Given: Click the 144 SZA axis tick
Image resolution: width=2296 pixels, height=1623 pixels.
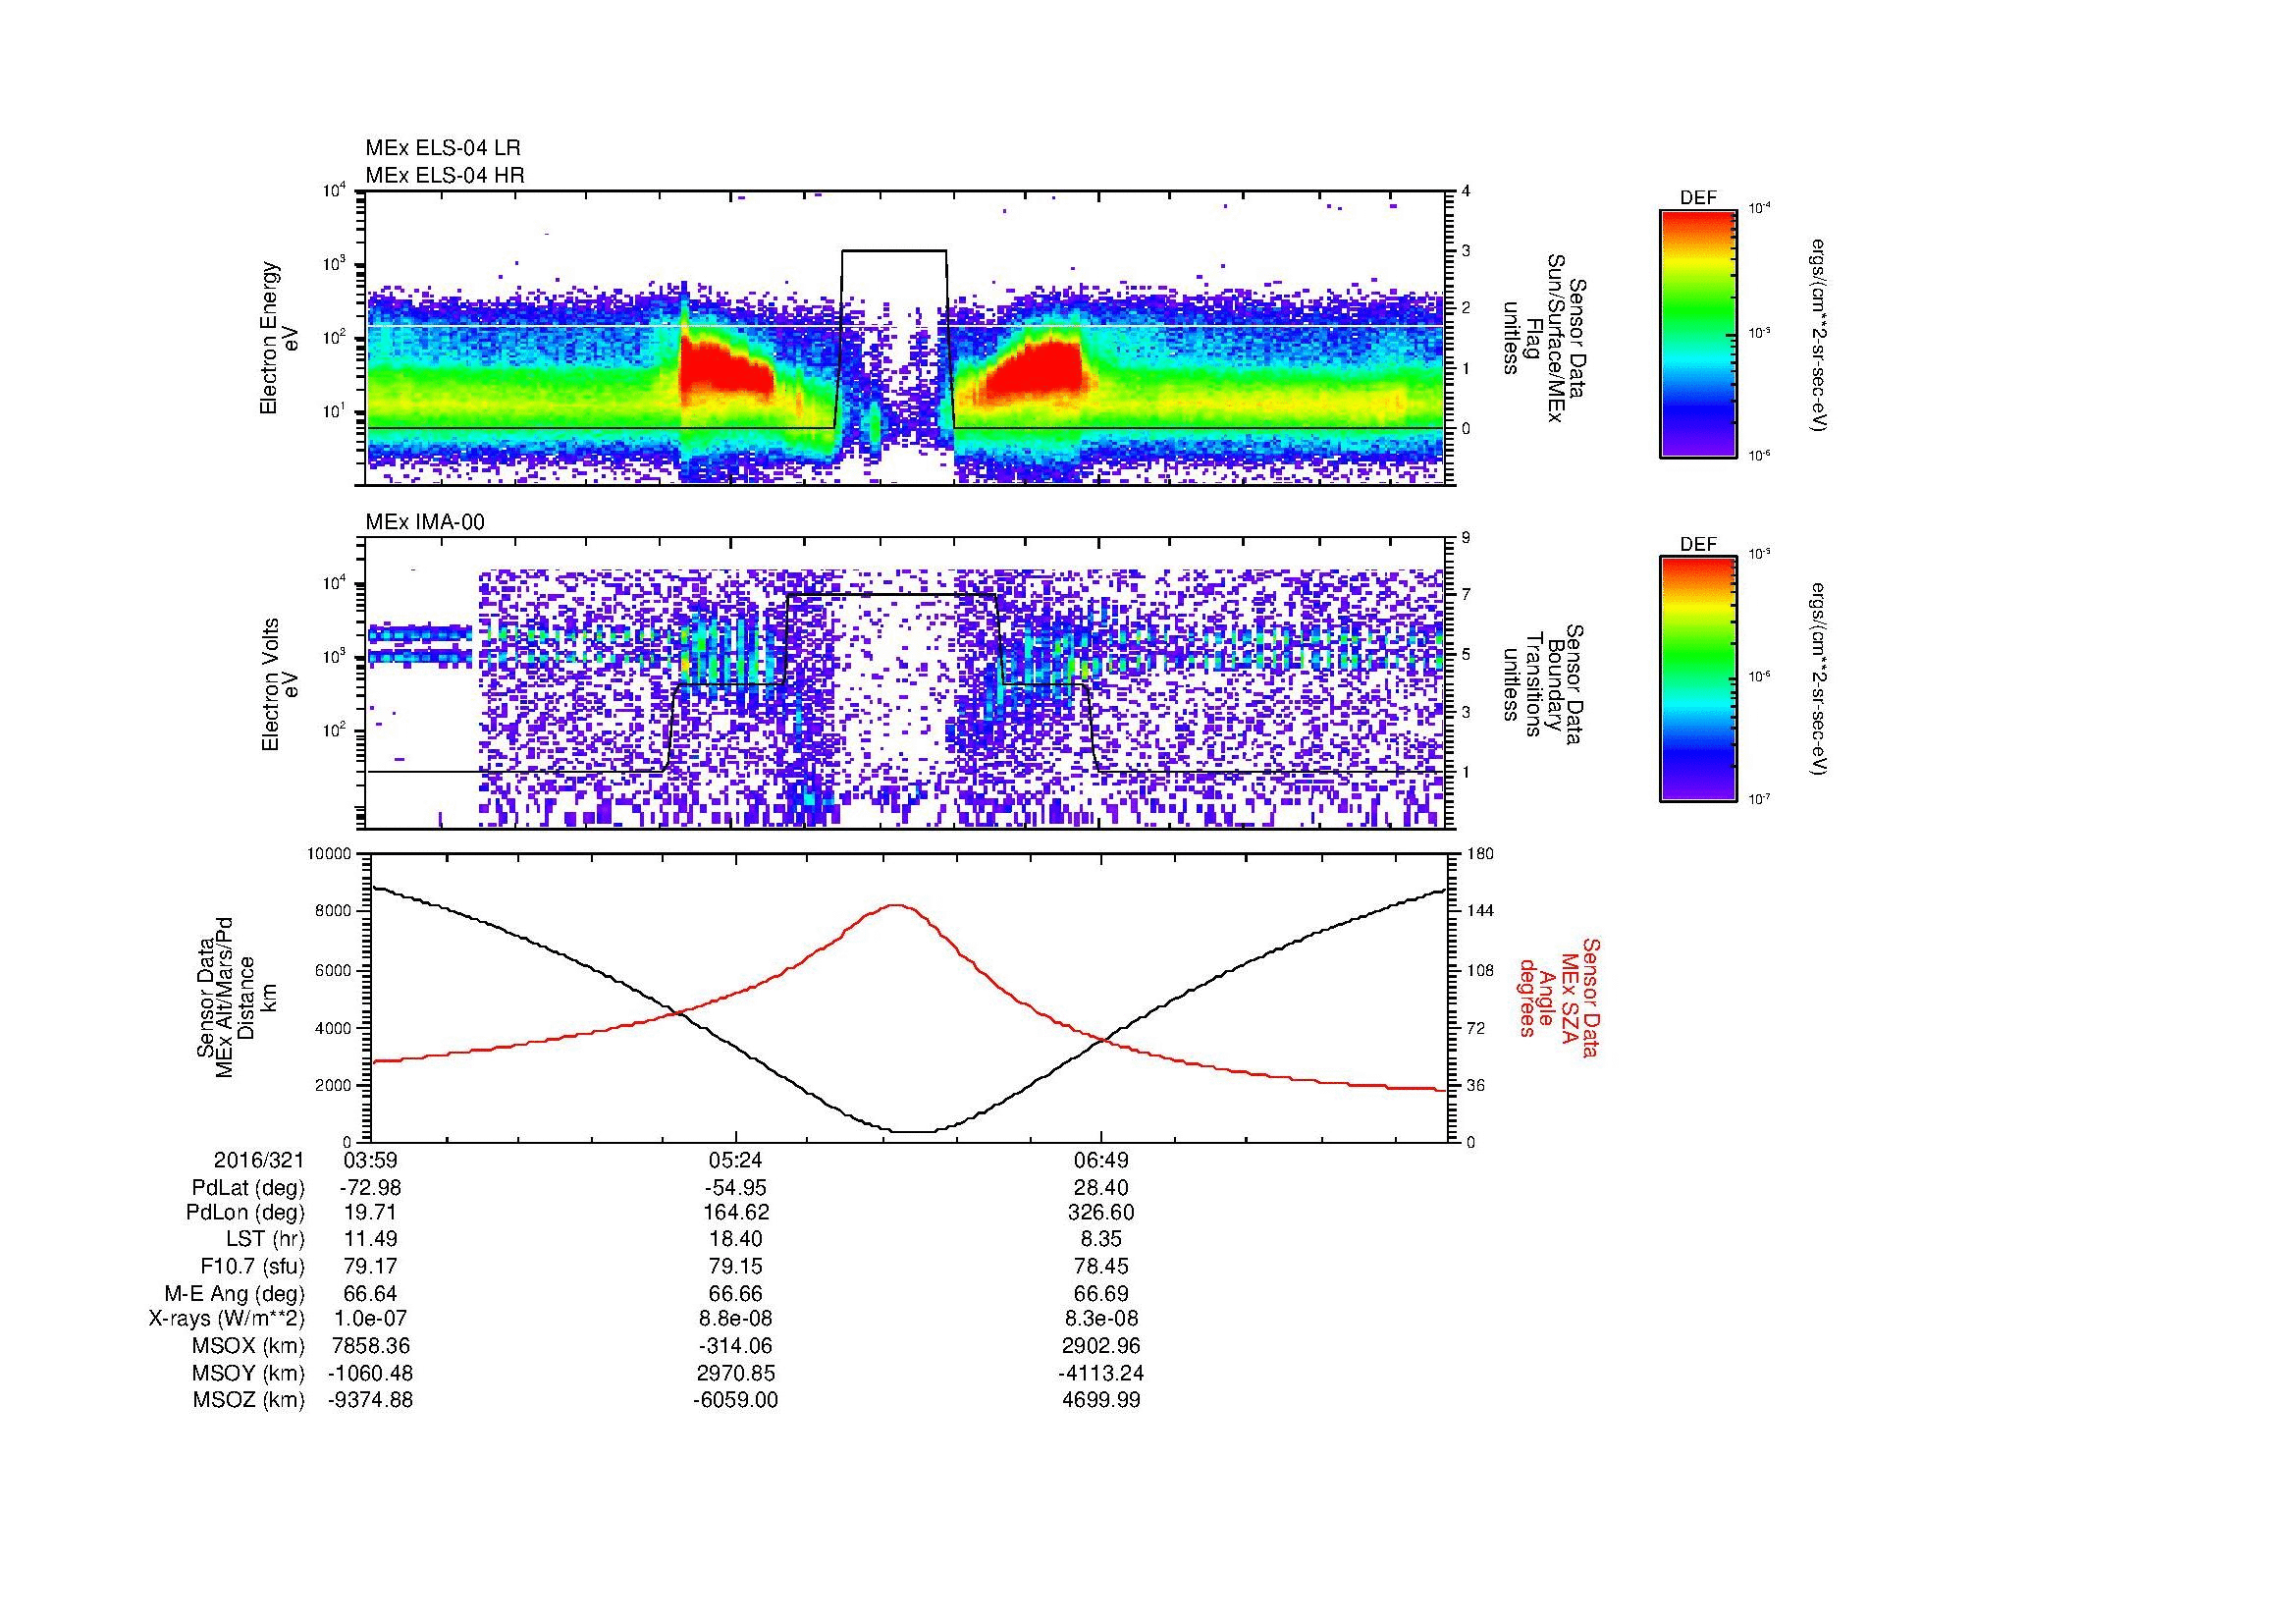Looking at the screenshot, I should 1482,911.
